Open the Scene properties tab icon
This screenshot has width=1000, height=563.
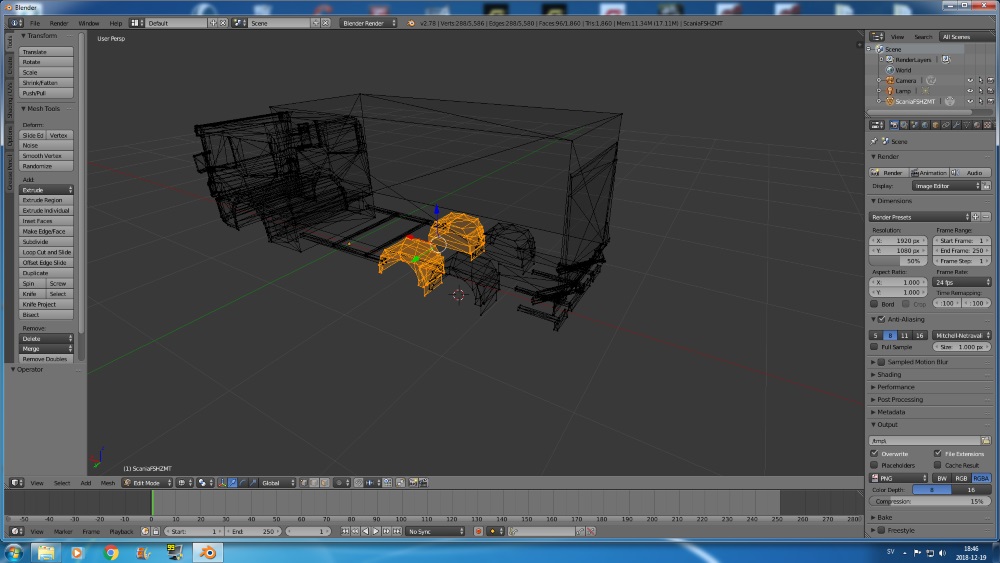[x=915, y=125]
